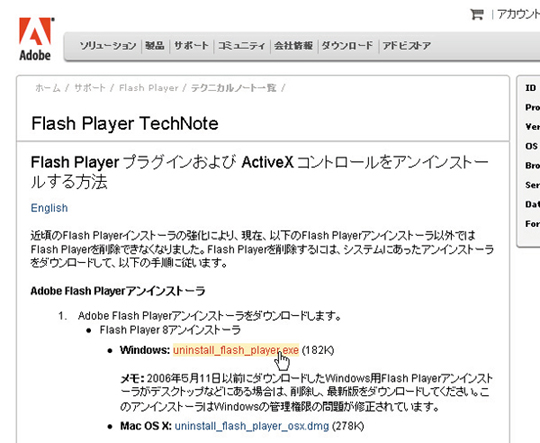Screen dimensions: 540x443
Task: Go to テクニカルノート一覧 breadcrumb link
Action: pyautogui.click(x=234, y=88)
